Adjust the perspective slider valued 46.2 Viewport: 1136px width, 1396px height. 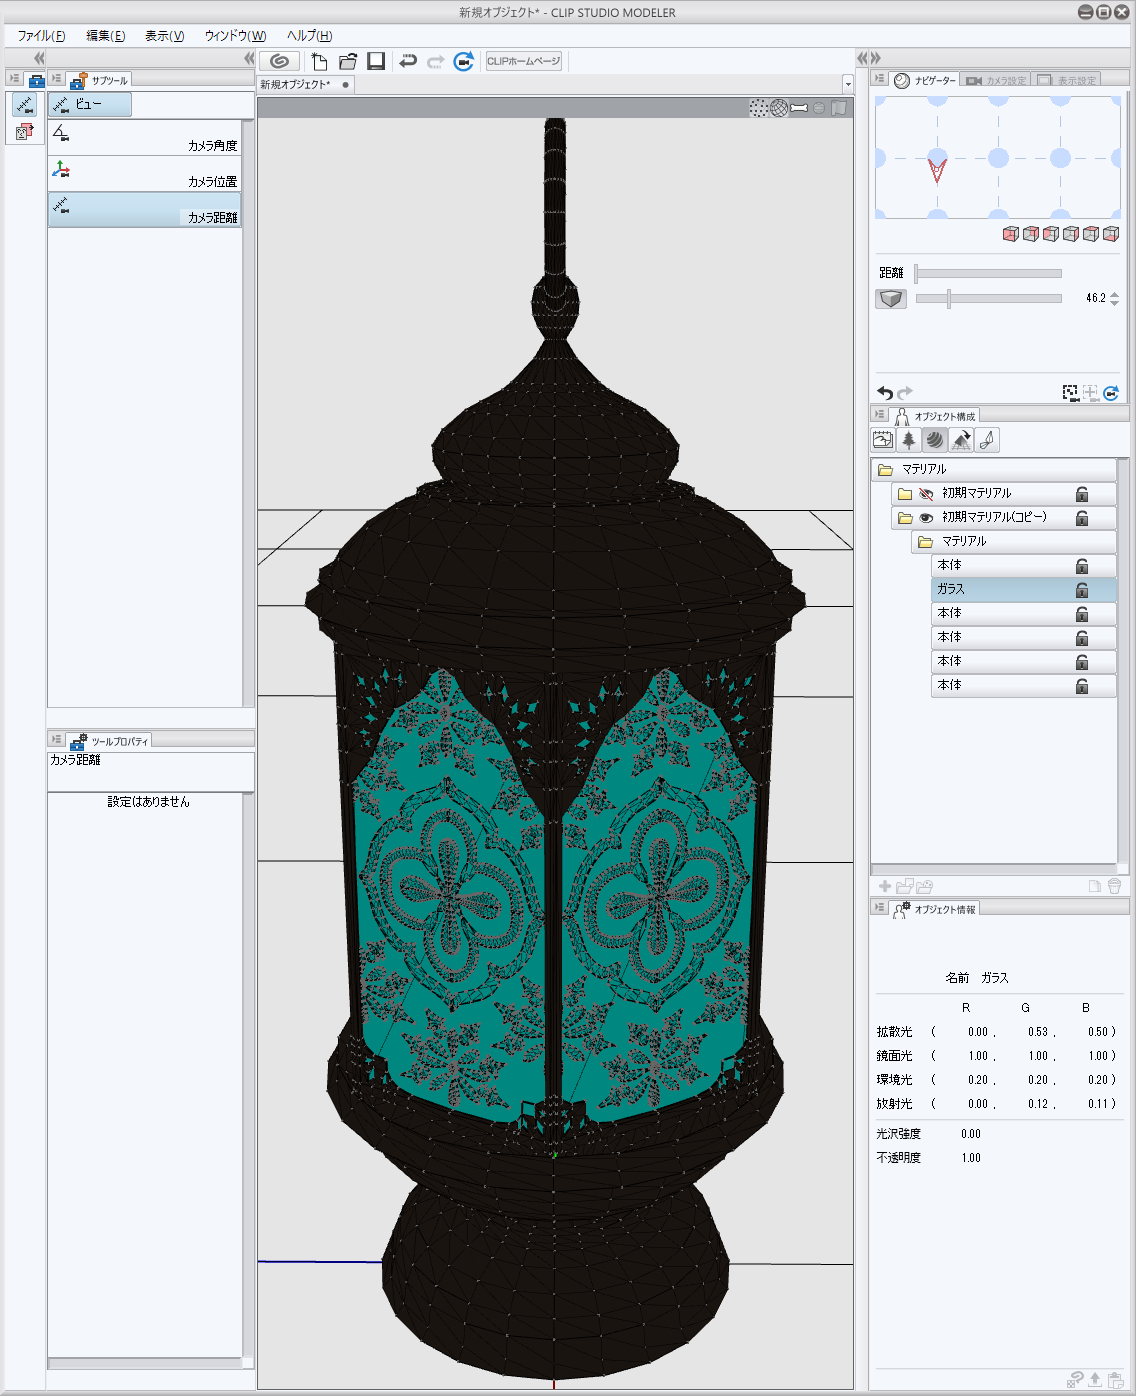pyautogui.click(x=988, y=298)
